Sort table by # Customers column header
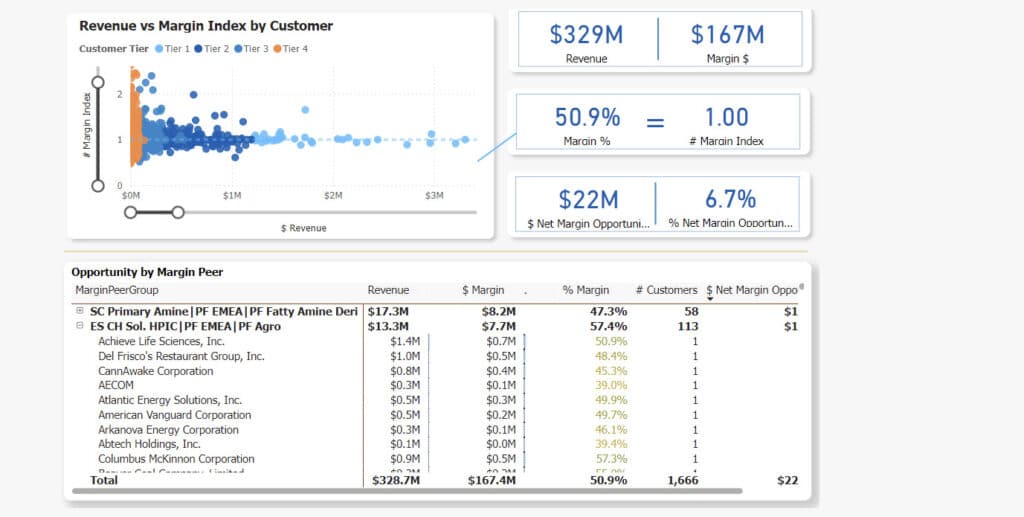The width and height of the screenshot is (1024, 517). 667,290
